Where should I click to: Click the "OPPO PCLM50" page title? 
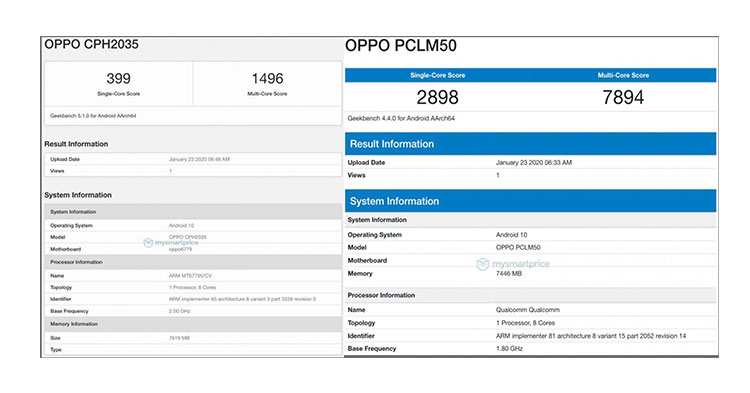click(401, 46)
